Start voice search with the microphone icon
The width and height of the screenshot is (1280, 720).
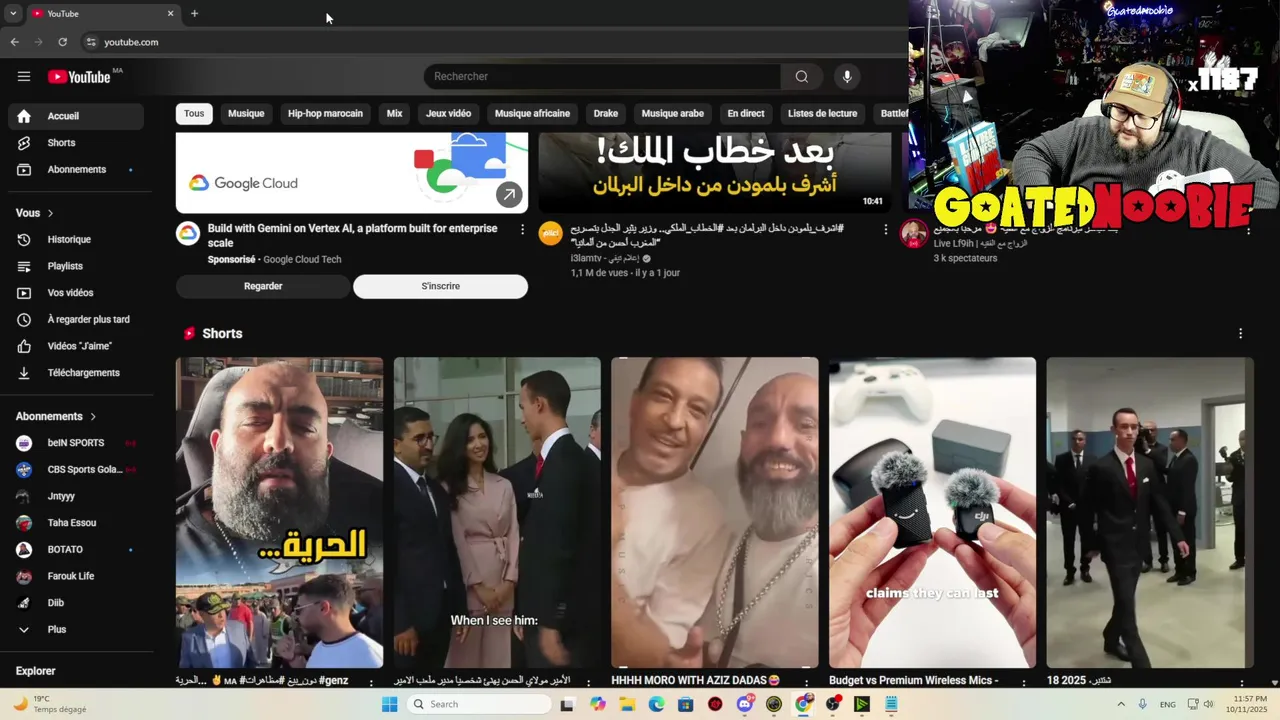coord(847,77)
